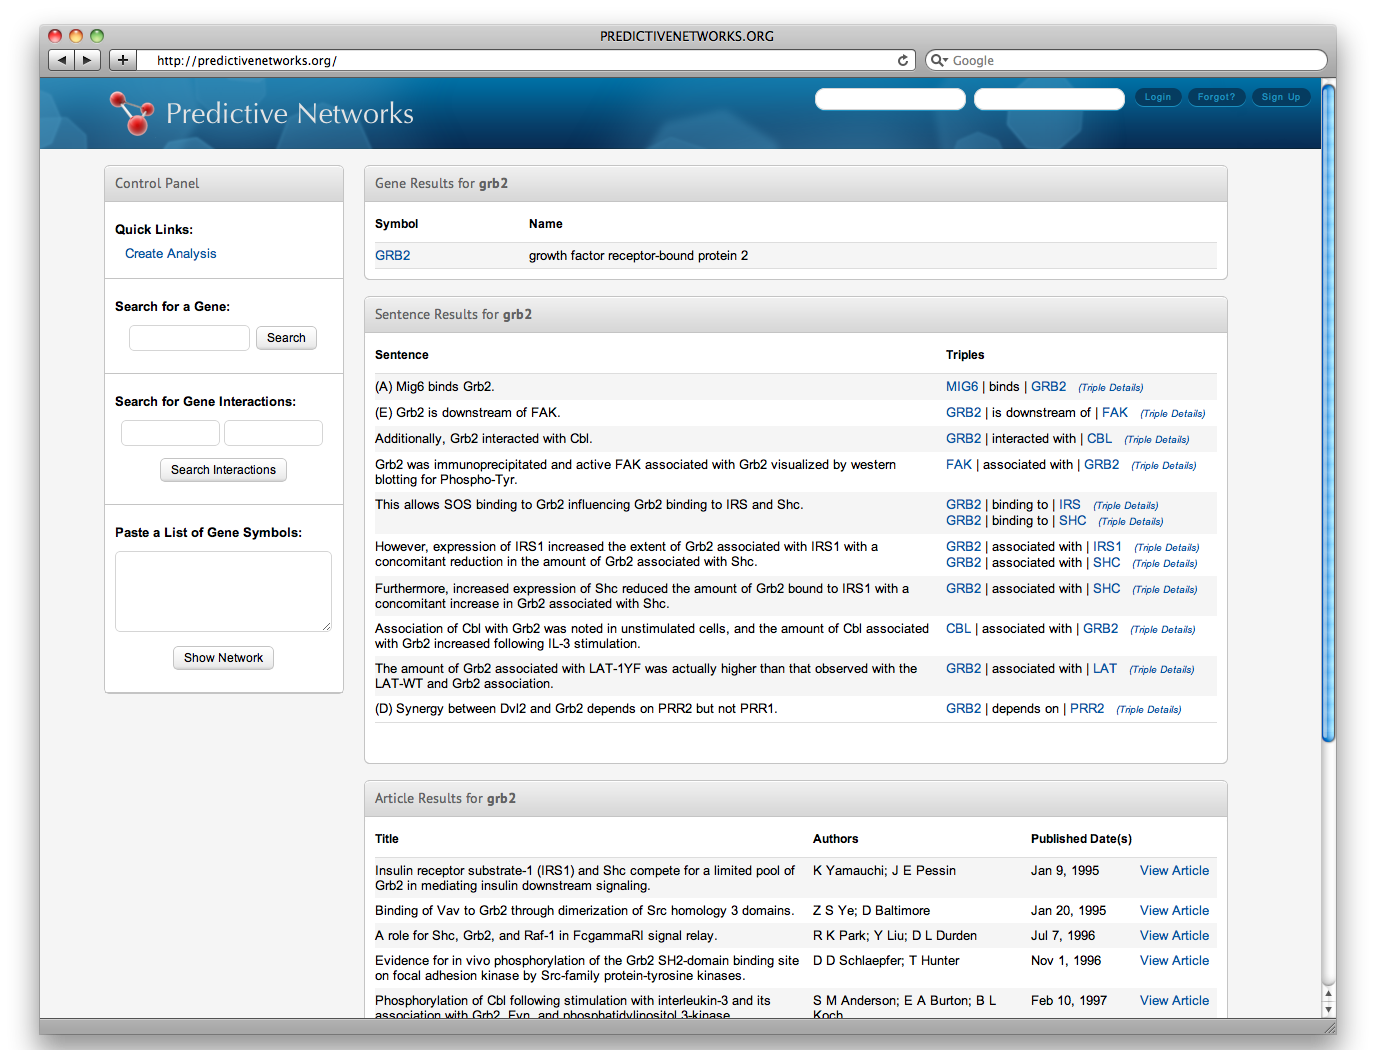View Article for Nov 1, 1996 paper

click(x=1174, y=961)
